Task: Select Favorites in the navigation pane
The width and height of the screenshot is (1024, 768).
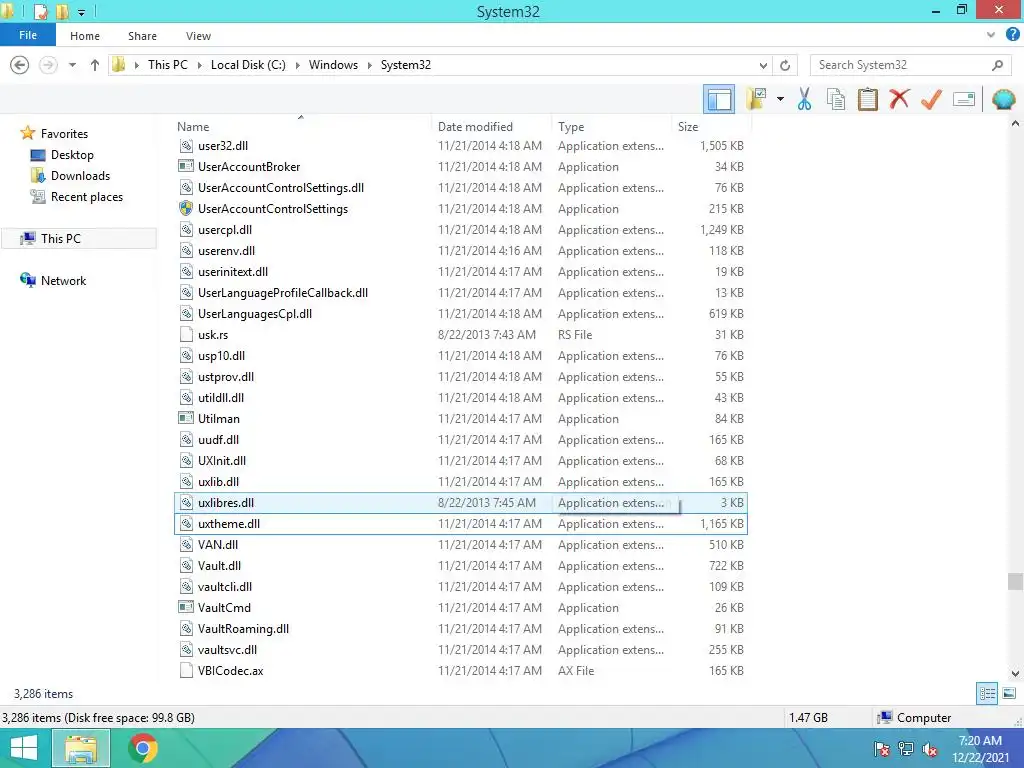Action: pos(64,133)
